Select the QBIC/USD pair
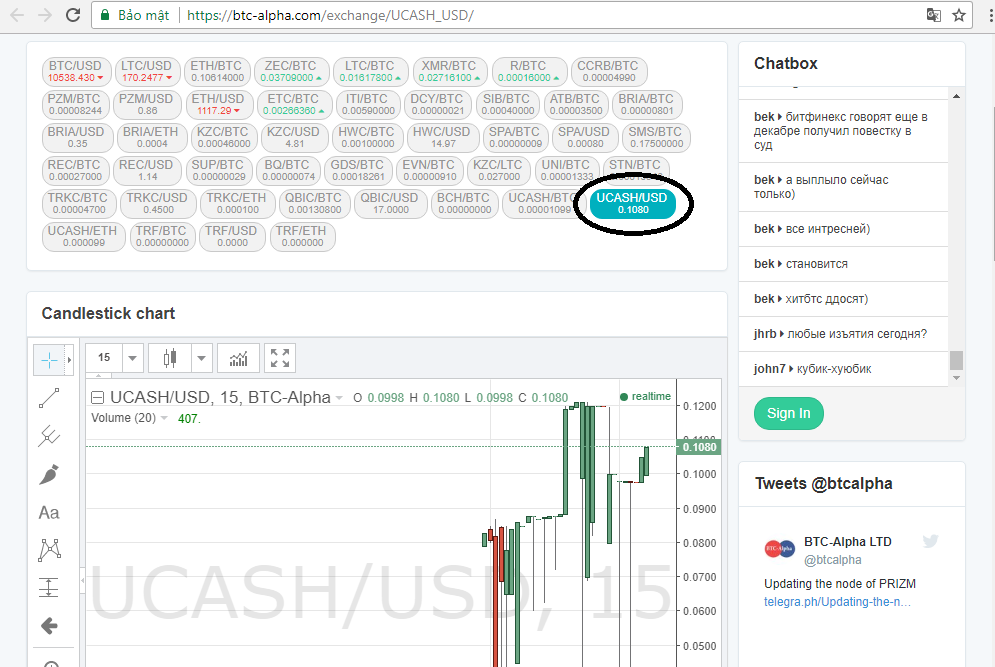The height and width of the screenshot is (667, 995). pos(390,203)
